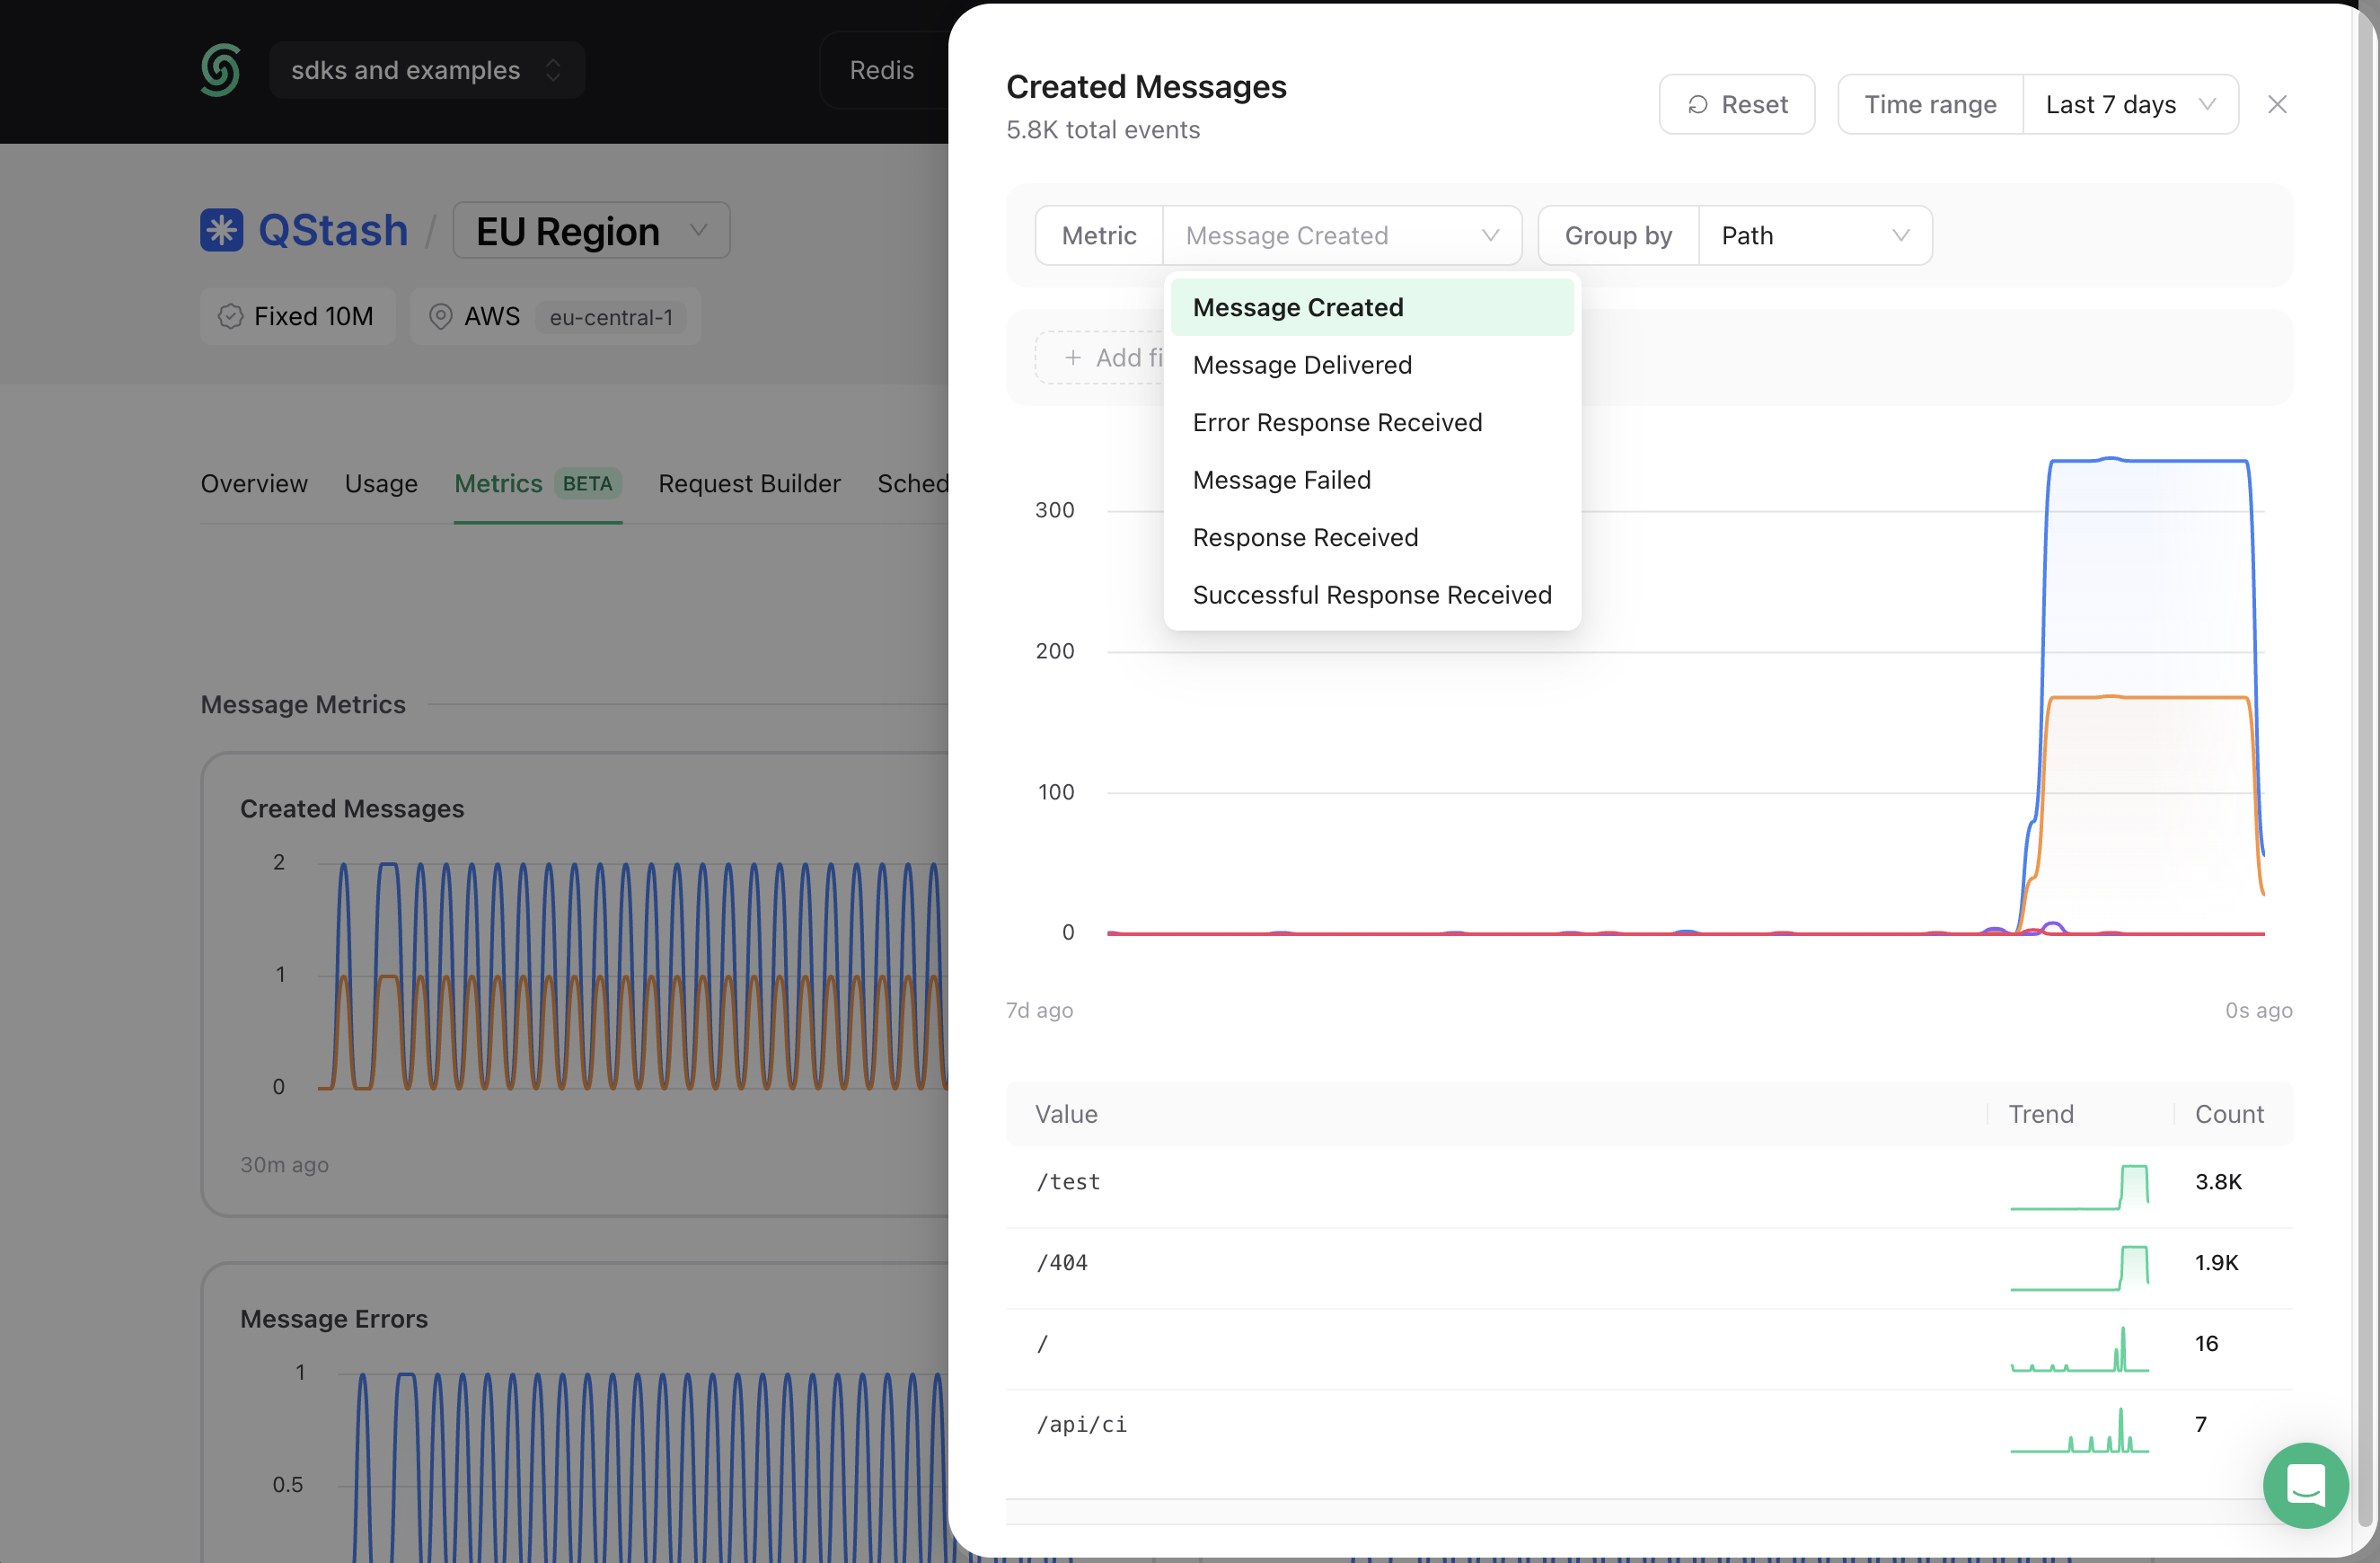Viewport: 2380px width, 1563px height.
Task: Click the Reset refresh button
Action: [1737, 104]
